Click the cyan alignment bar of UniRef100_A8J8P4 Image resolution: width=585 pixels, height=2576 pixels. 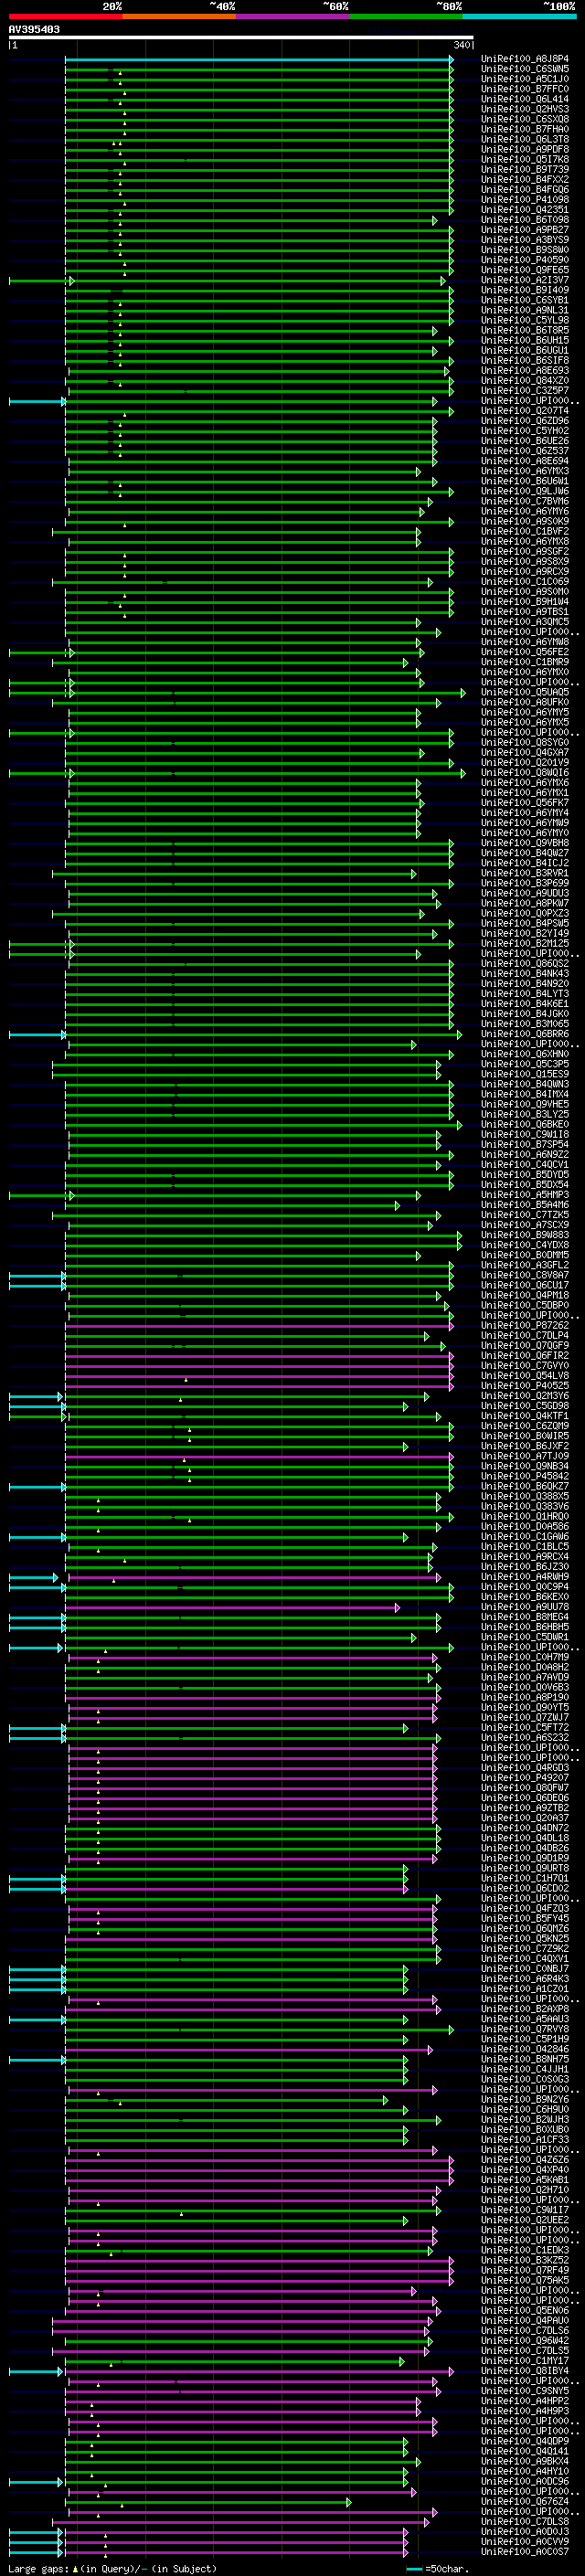click(x=258, y=59)
